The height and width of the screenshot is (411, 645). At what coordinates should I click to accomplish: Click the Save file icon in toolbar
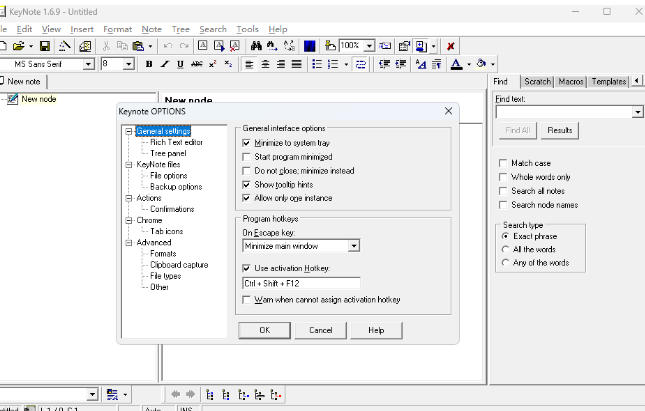tap(44, 46)
